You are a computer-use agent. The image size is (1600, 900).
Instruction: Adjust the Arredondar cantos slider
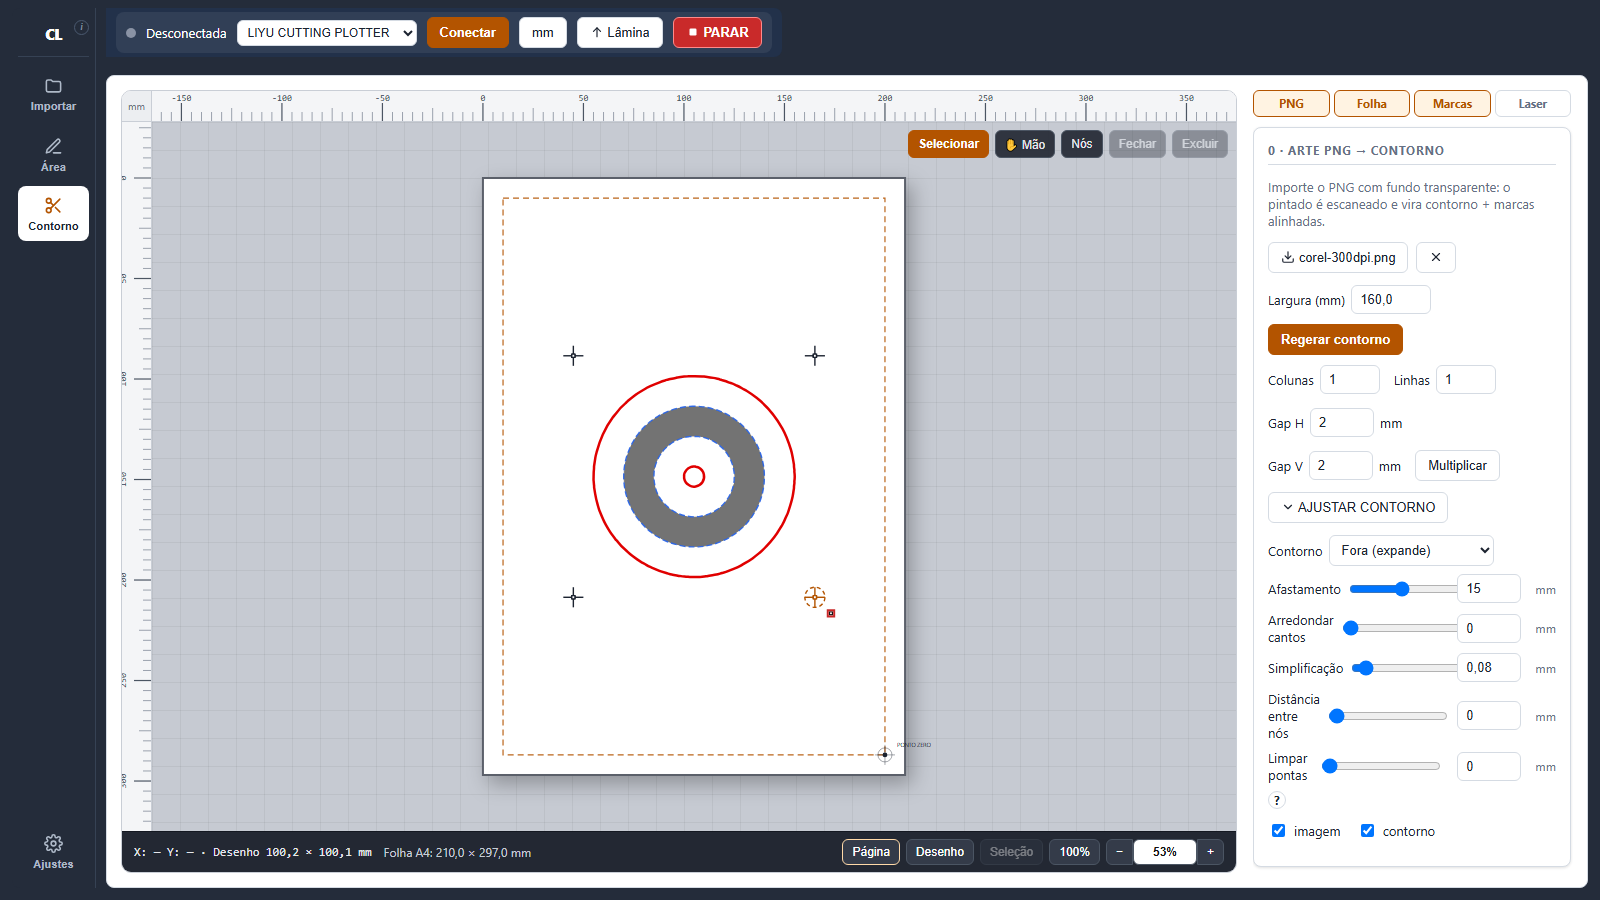1400,628
